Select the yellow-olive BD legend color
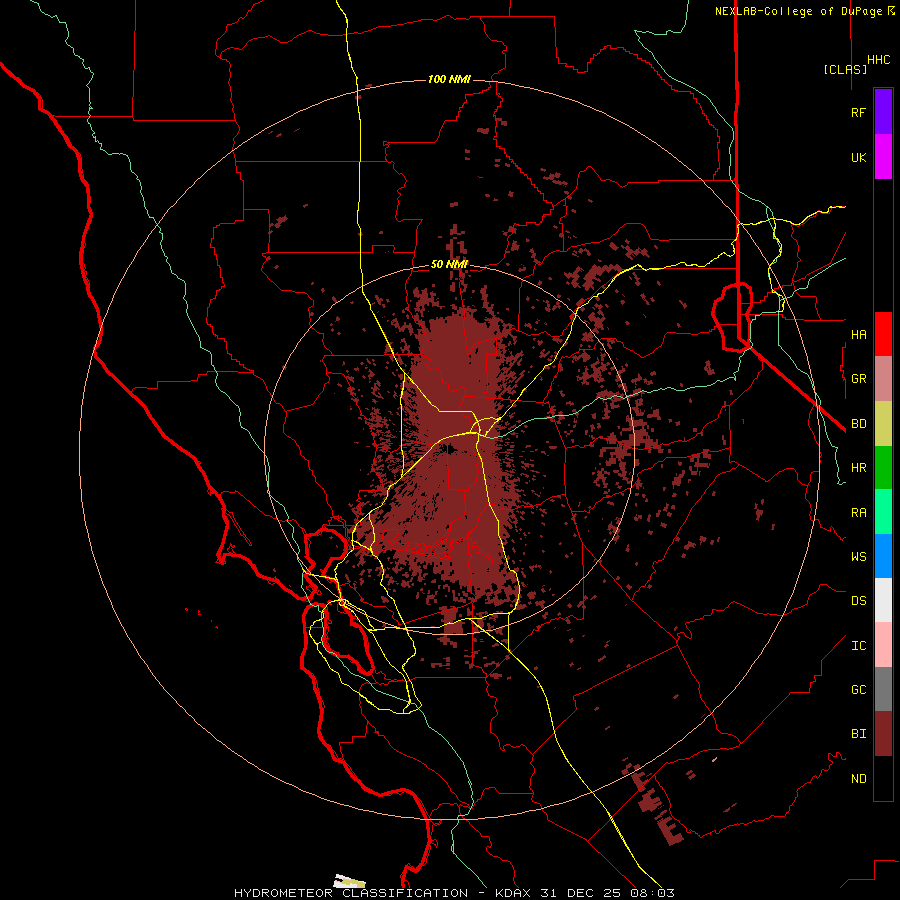This screenshot has height=900, width=900. click(x=883, y=424)
